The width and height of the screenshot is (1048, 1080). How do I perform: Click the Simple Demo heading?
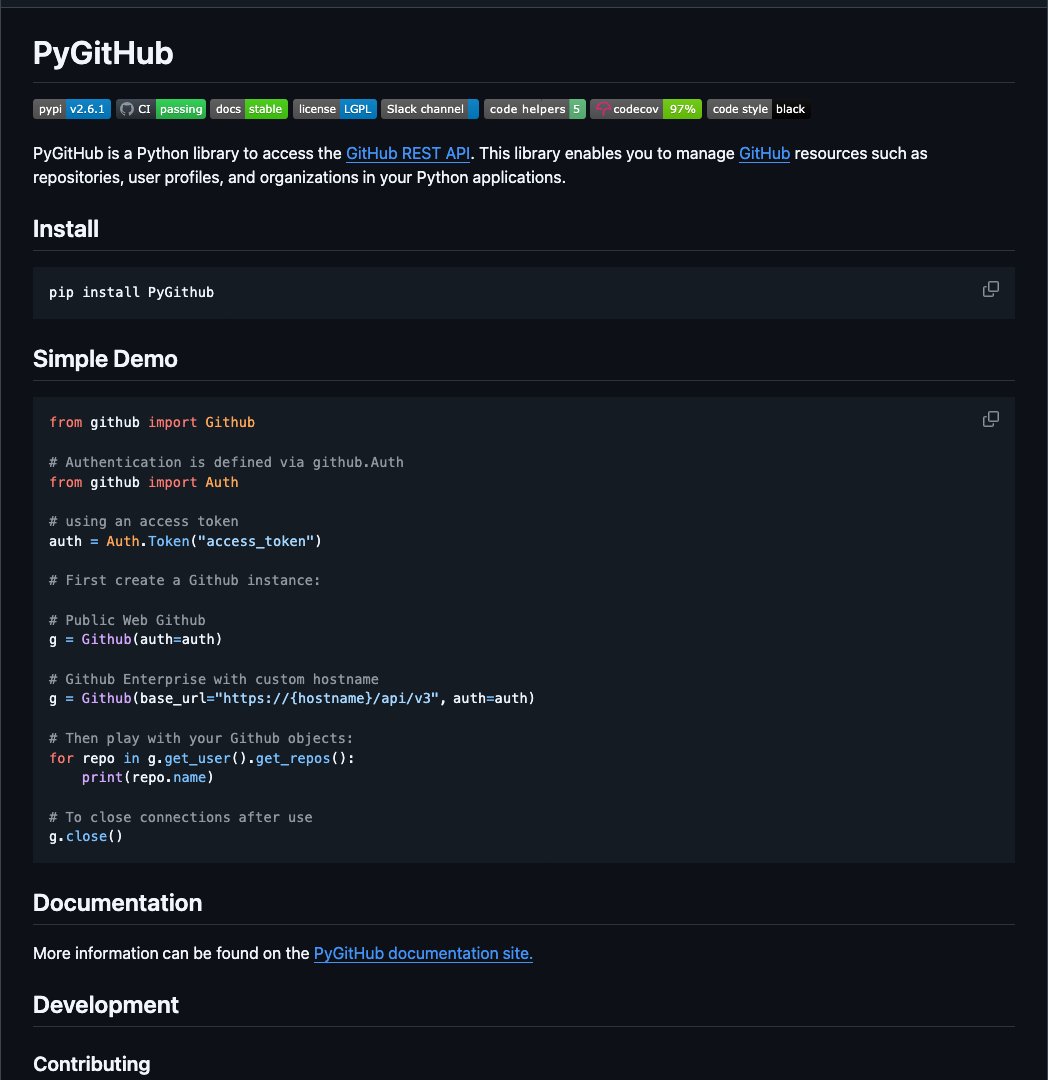[105, 359]
